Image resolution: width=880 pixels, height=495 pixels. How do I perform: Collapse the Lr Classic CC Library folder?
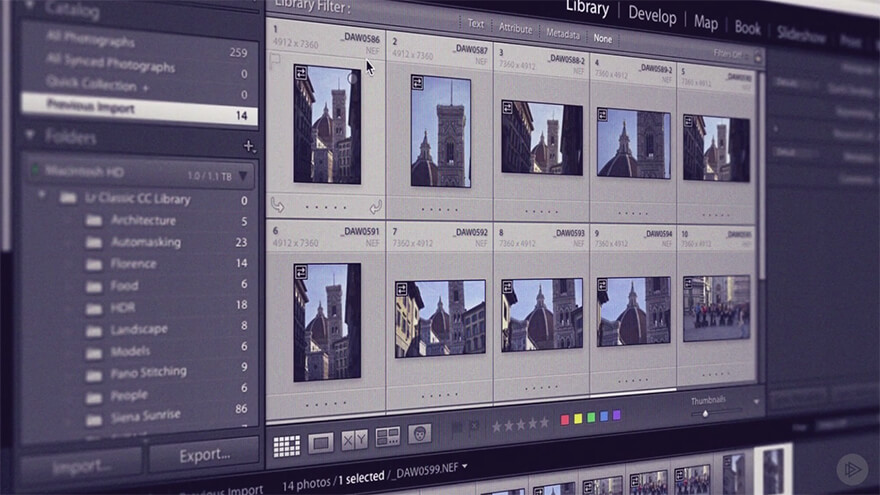pyautogui.click(x=42, y=195)
